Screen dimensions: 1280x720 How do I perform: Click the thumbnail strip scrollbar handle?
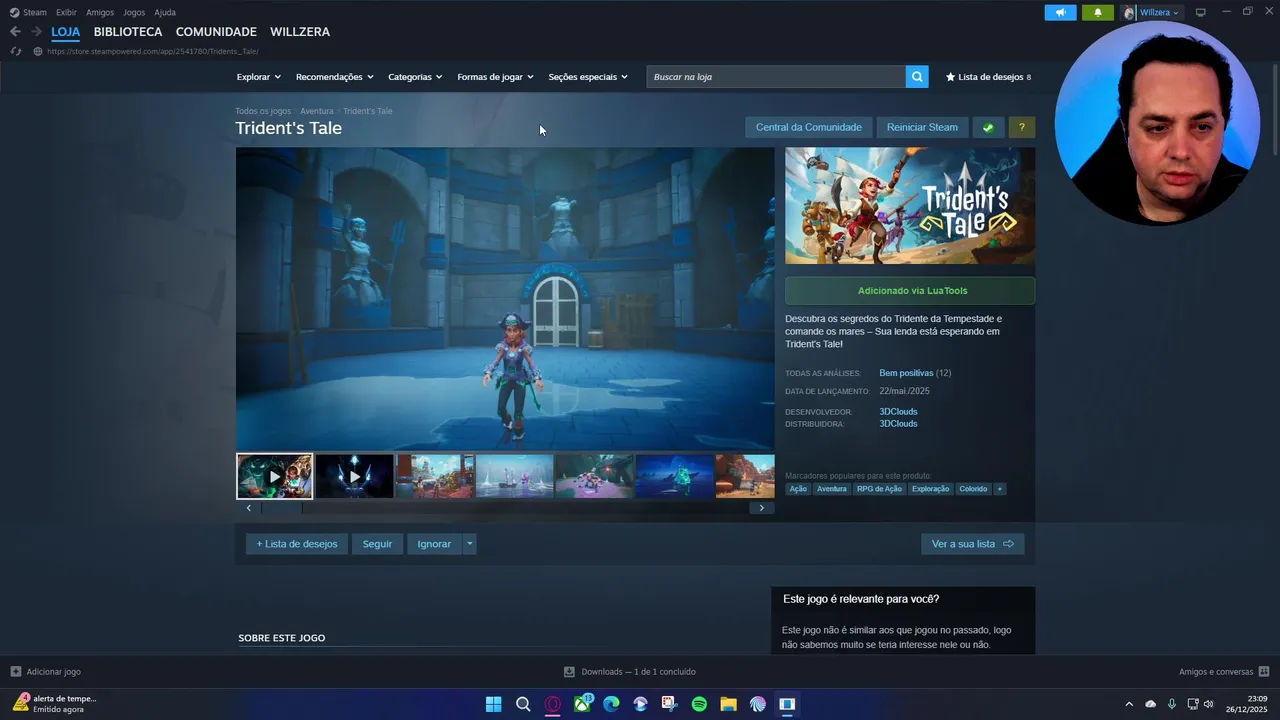pos(281,508)
